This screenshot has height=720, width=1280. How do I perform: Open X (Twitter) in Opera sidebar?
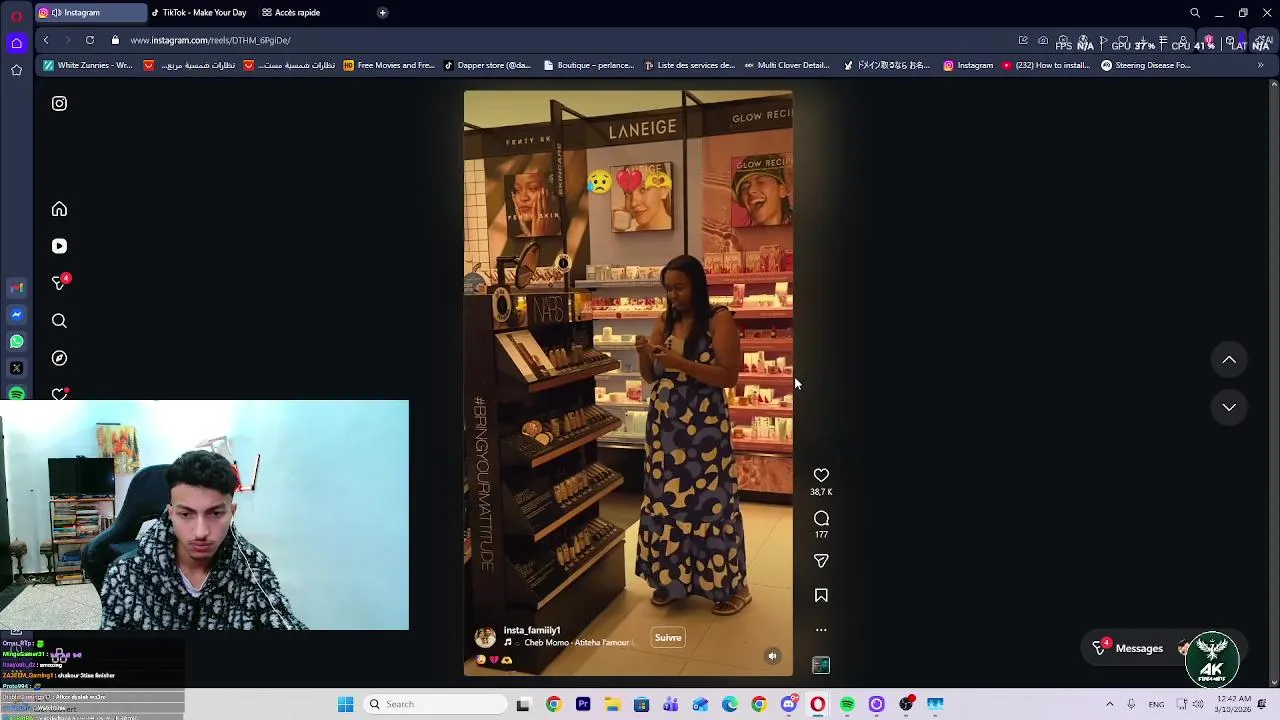(16, 368)
